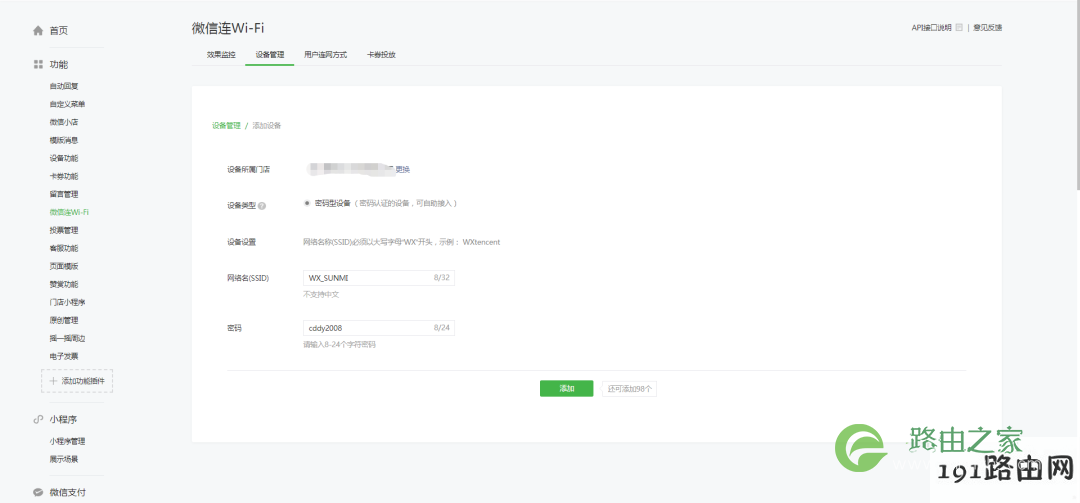Viewport: 1080px width, 503px height.
Task: Click the 不支持中文 hint text
Action: point(321,294)
